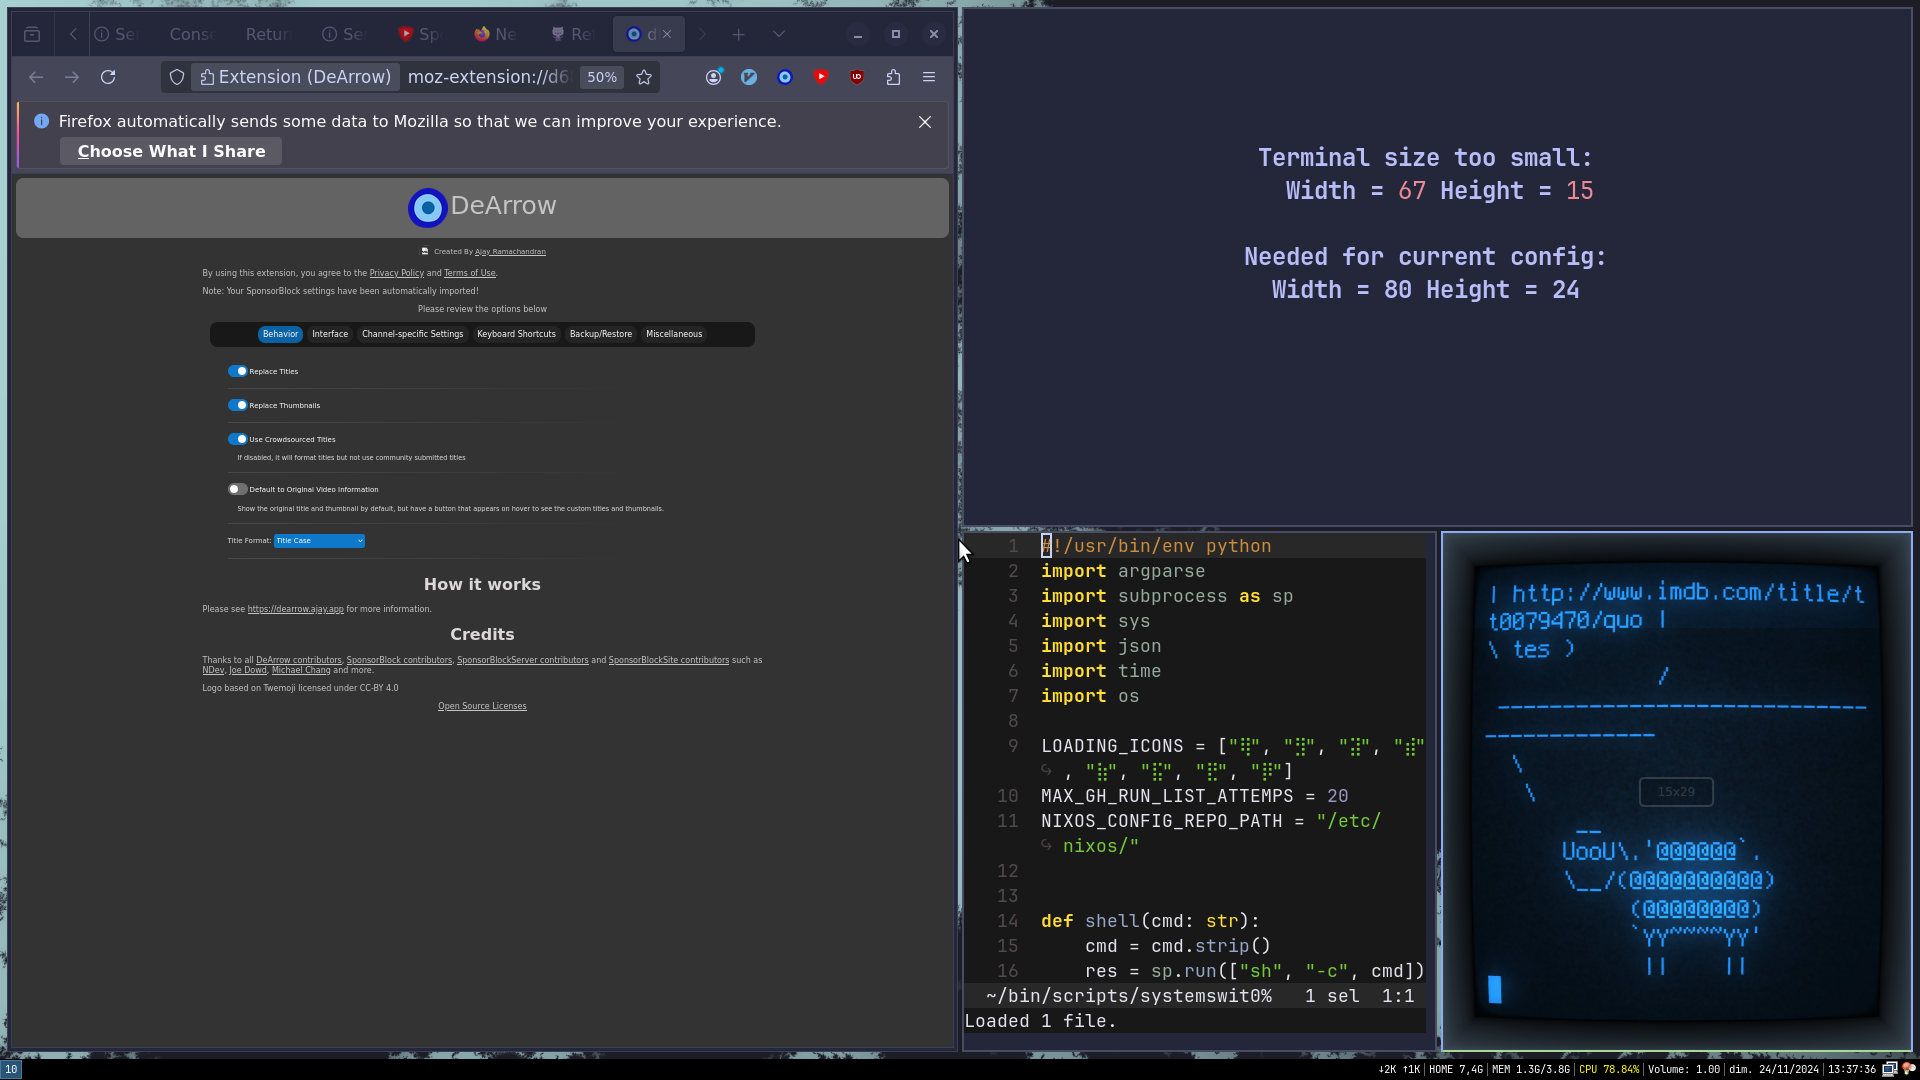This screenshot has height=1080, width=1920.
Task: Reset the 50% zoom level indicator
Action: [602, 77]
